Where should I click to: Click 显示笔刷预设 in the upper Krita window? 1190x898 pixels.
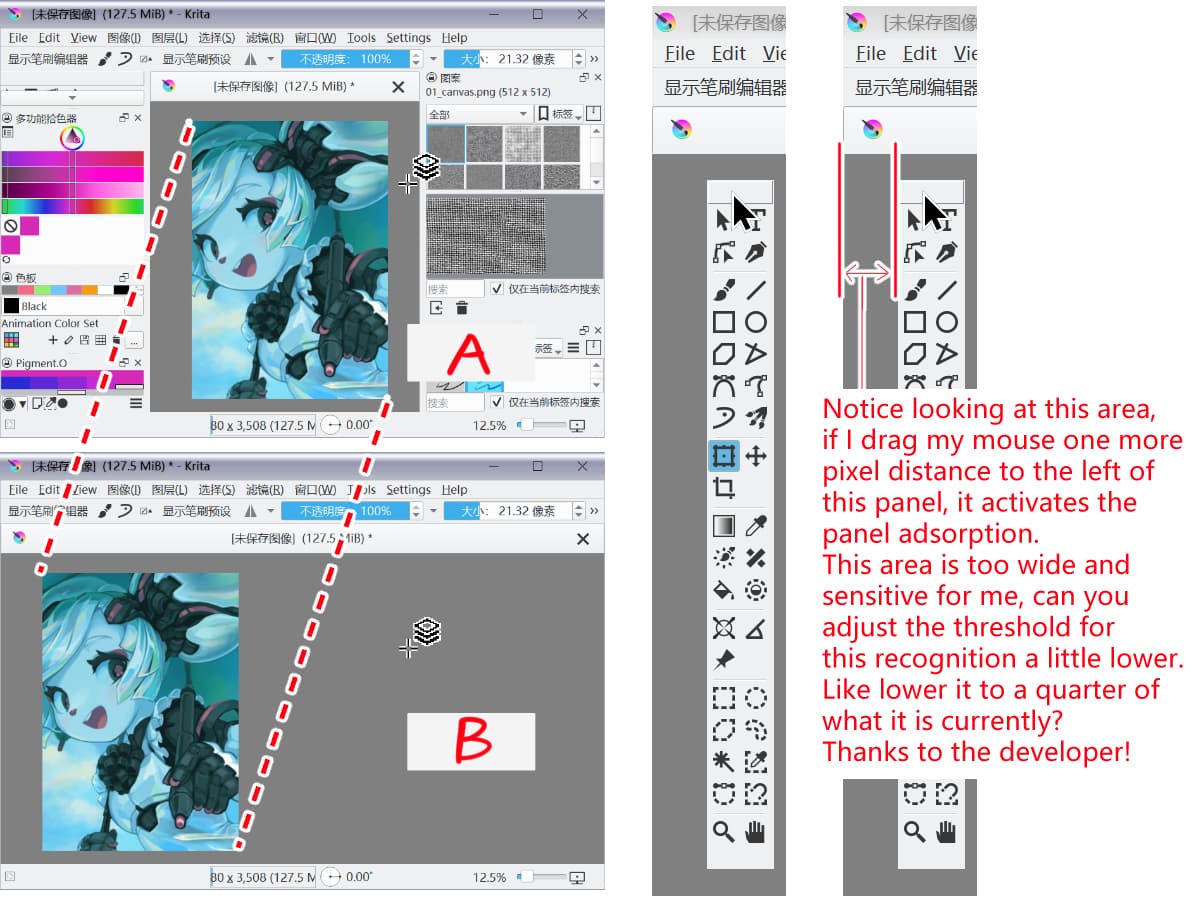(x=197, y=58)
